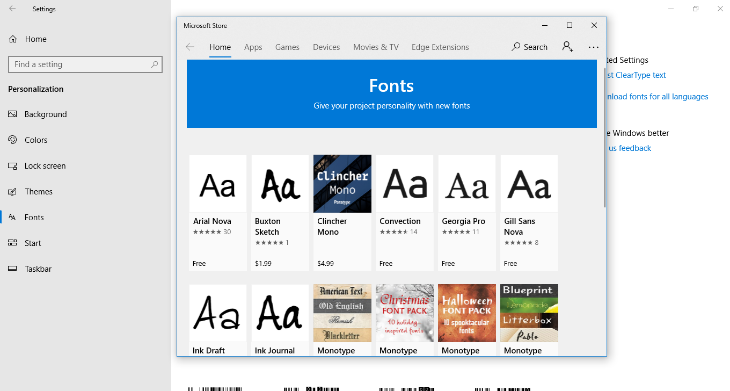730x391 pixels.
Task: Click in the Find a setting box
Action: (x=85, y=64)
